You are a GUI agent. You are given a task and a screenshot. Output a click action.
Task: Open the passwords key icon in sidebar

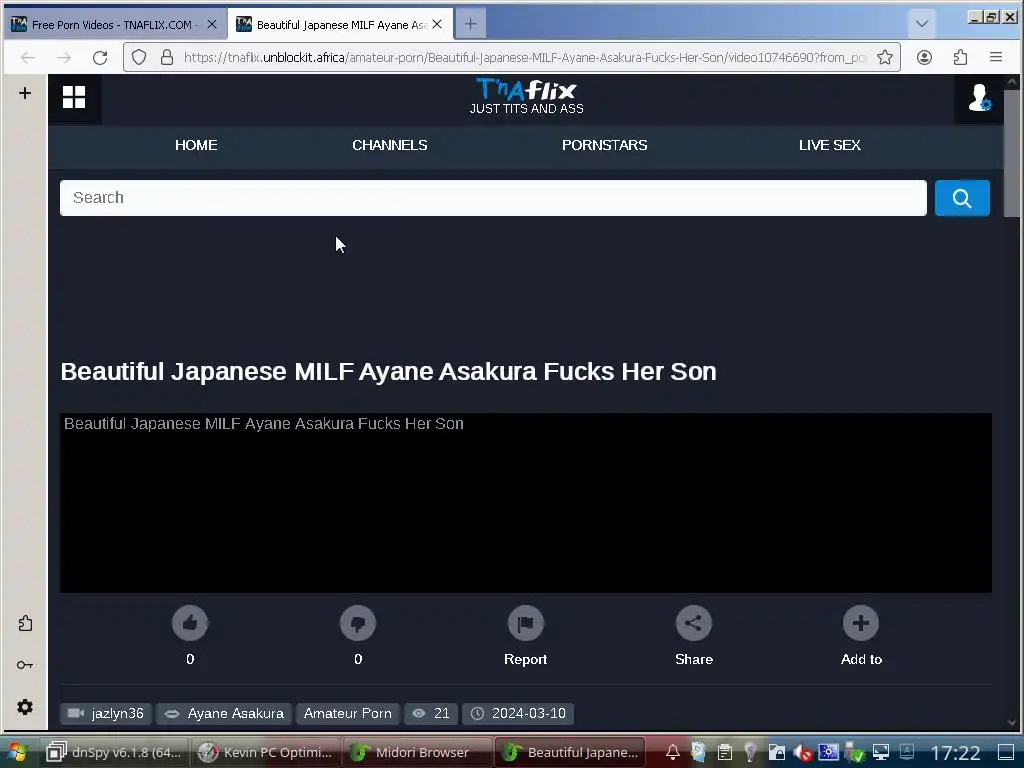point(25,665)
